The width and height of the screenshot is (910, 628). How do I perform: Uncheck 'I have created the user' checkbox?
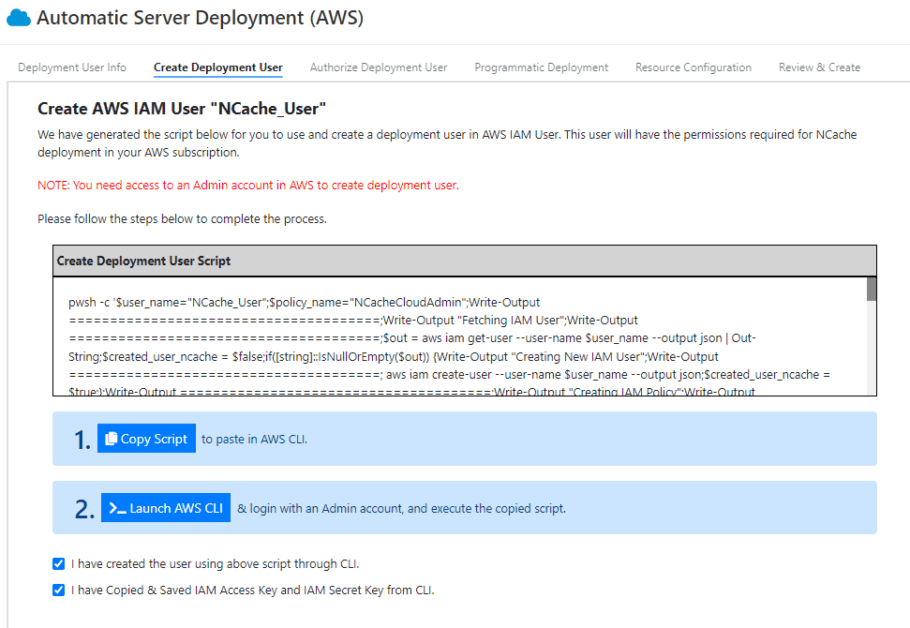tap(59, 564)
